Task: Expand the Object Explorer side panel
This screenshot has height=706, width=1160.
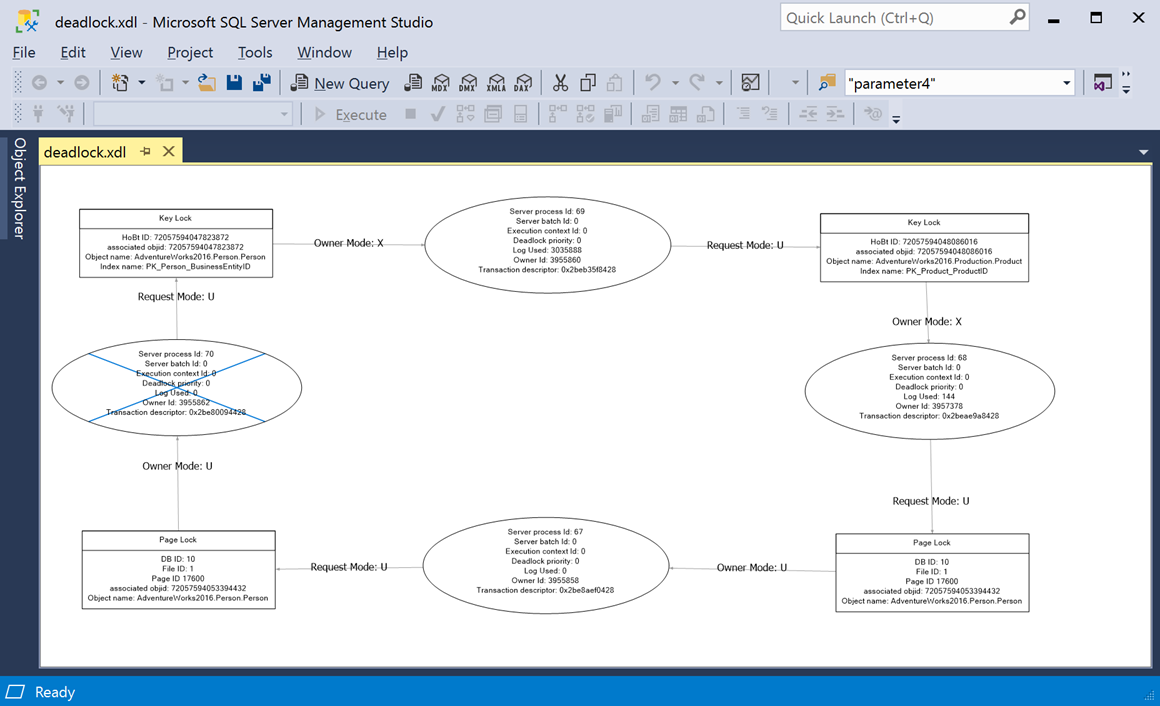Action: (x=19, y=188)
